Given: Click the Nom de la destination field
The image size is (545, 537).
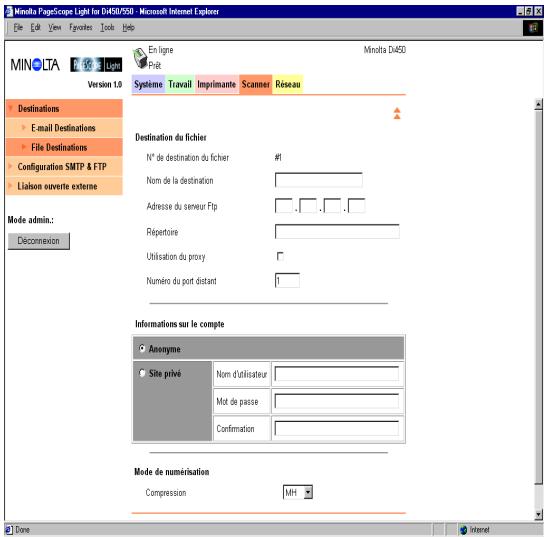Looking at the screenshot, I should (318, 180).
